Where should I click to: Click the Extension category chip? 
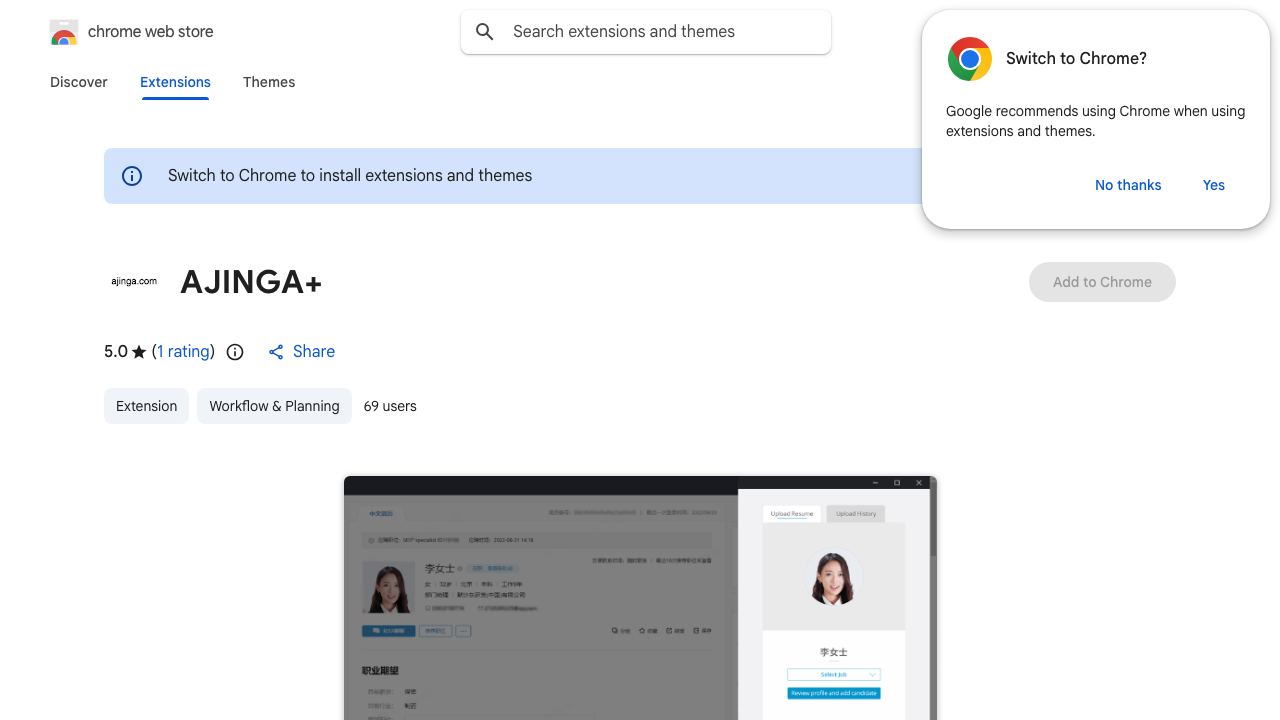146,406
